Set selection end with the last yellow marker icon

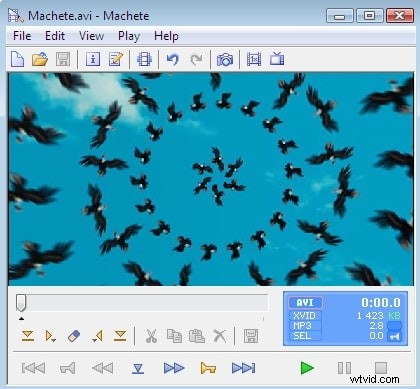[x=120, y=336]
